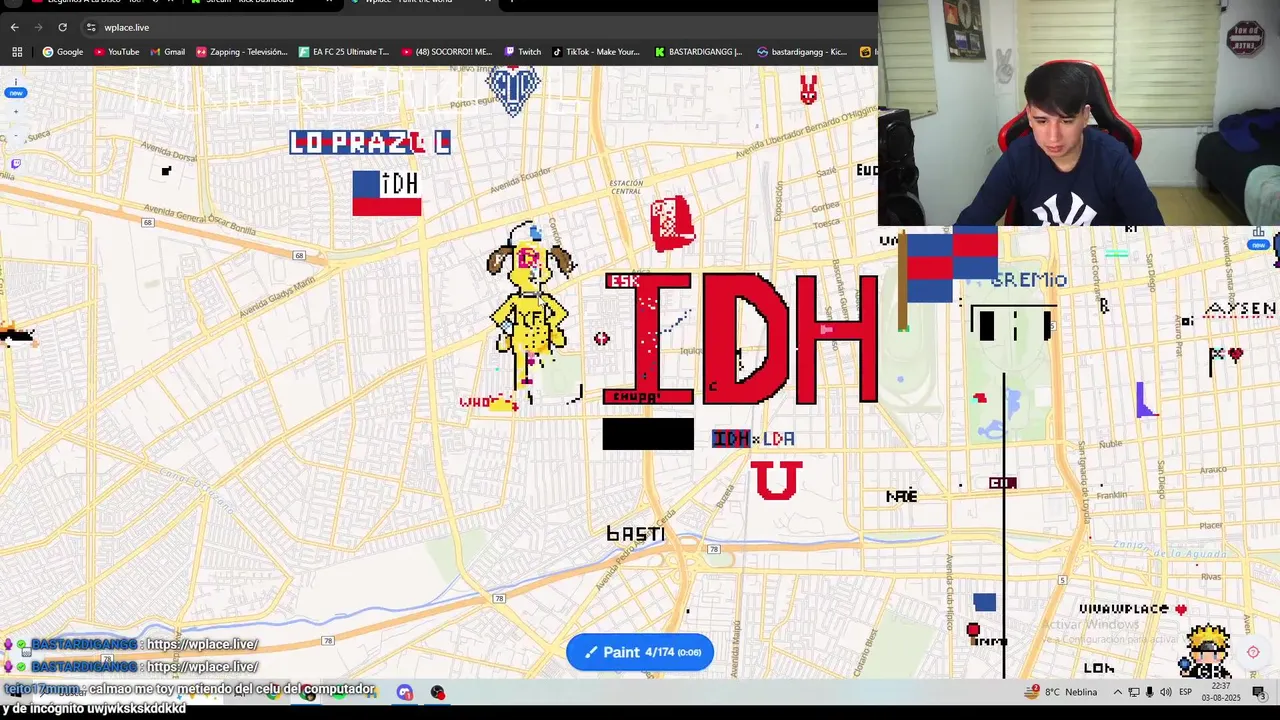
Task: Open the Zapping - Televisión bookmark
Action: click(x=241, y=52)
